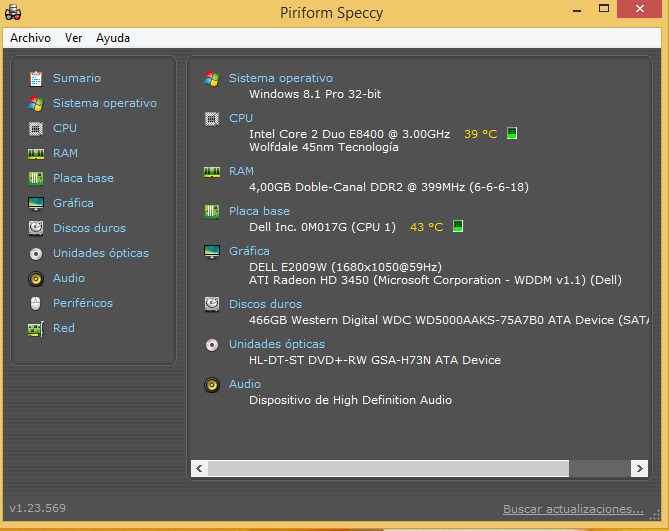Open the Ver menu
Image resolution: width=669 pixels, height=531 pixels.
pos(73,38)
